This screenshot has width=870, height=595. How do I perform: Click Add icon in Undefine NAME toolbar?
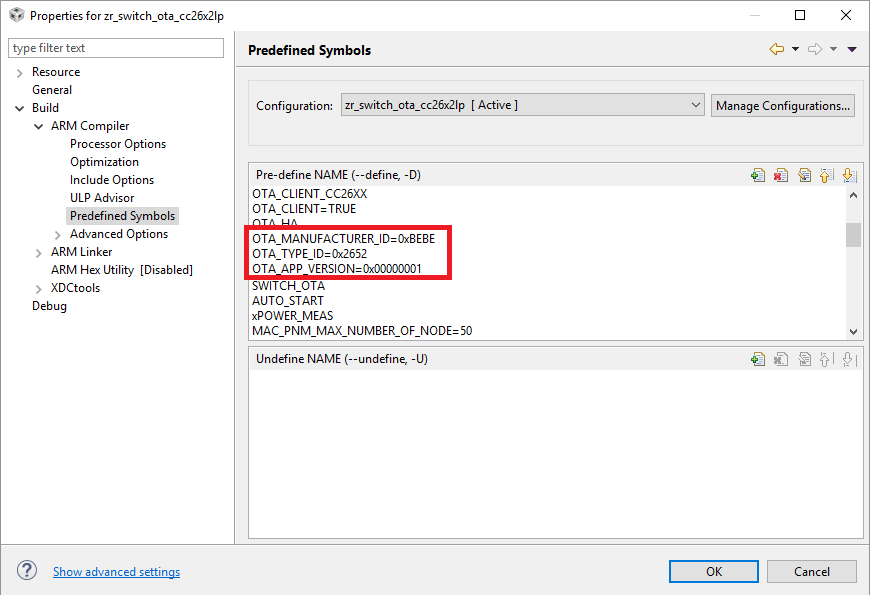pyautogui.click(x=758, y=359)
